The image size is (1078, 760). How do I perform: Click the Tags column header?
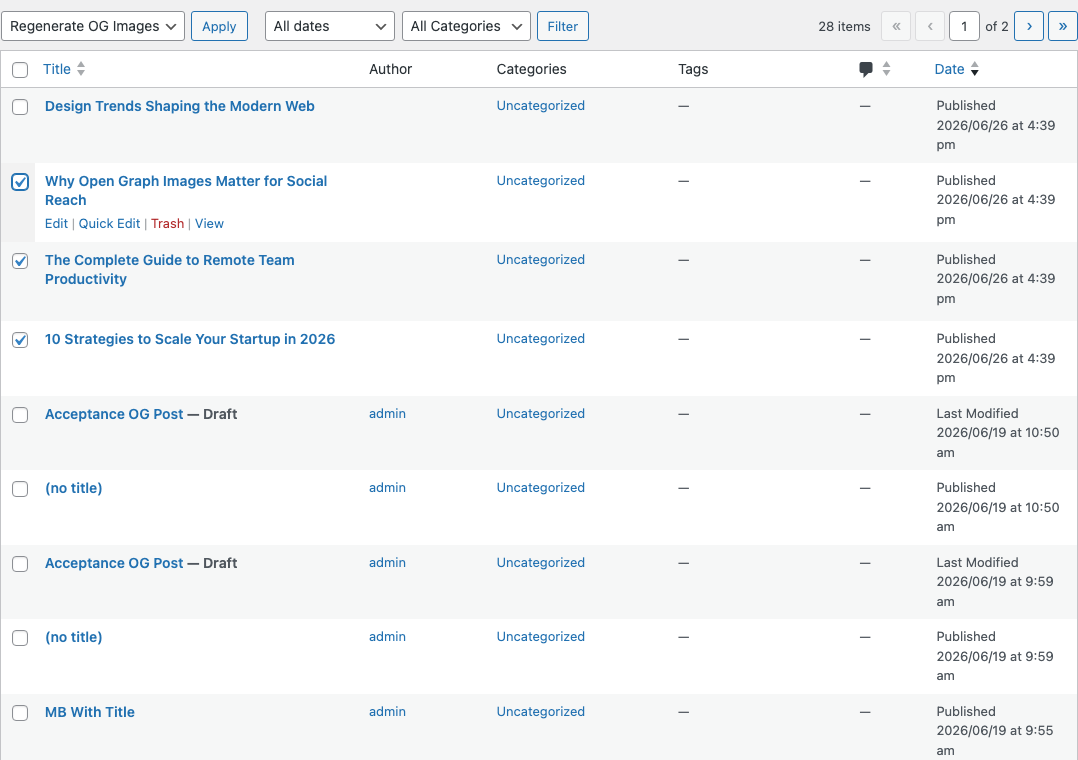click(x=693, y=69)
